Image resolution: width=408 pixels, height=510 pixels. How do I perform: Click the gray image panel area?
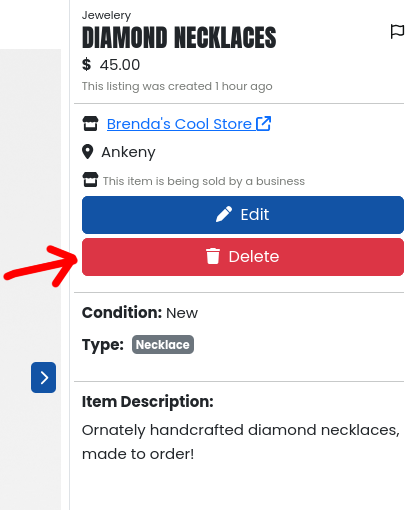pyautogui.click(x=30, y=200)
